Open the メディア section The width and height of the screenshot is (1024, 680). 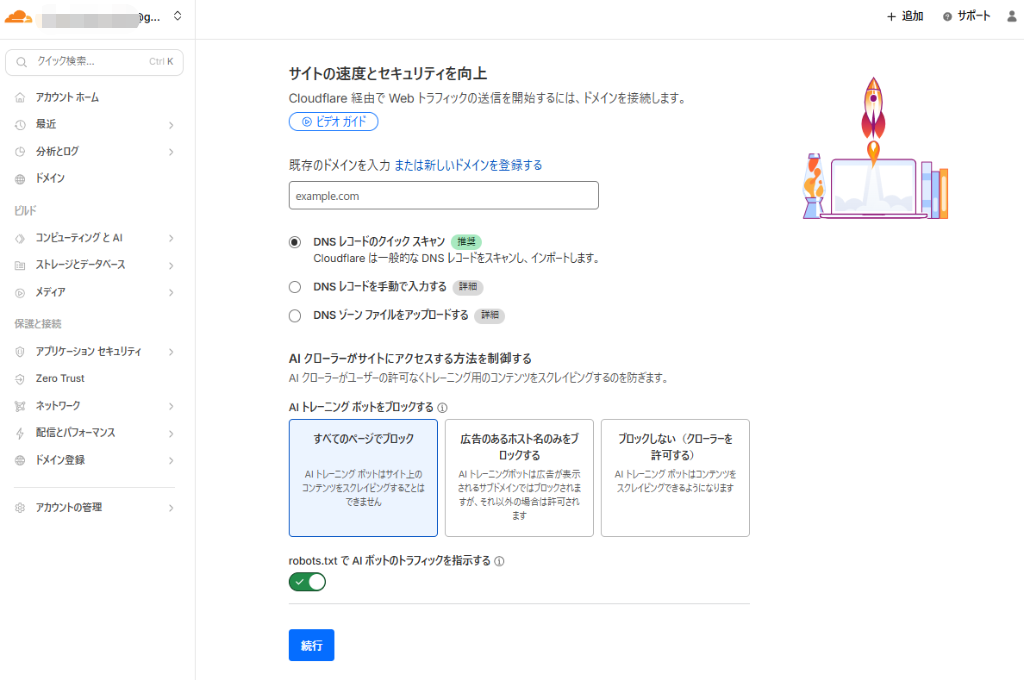[45, 292]
